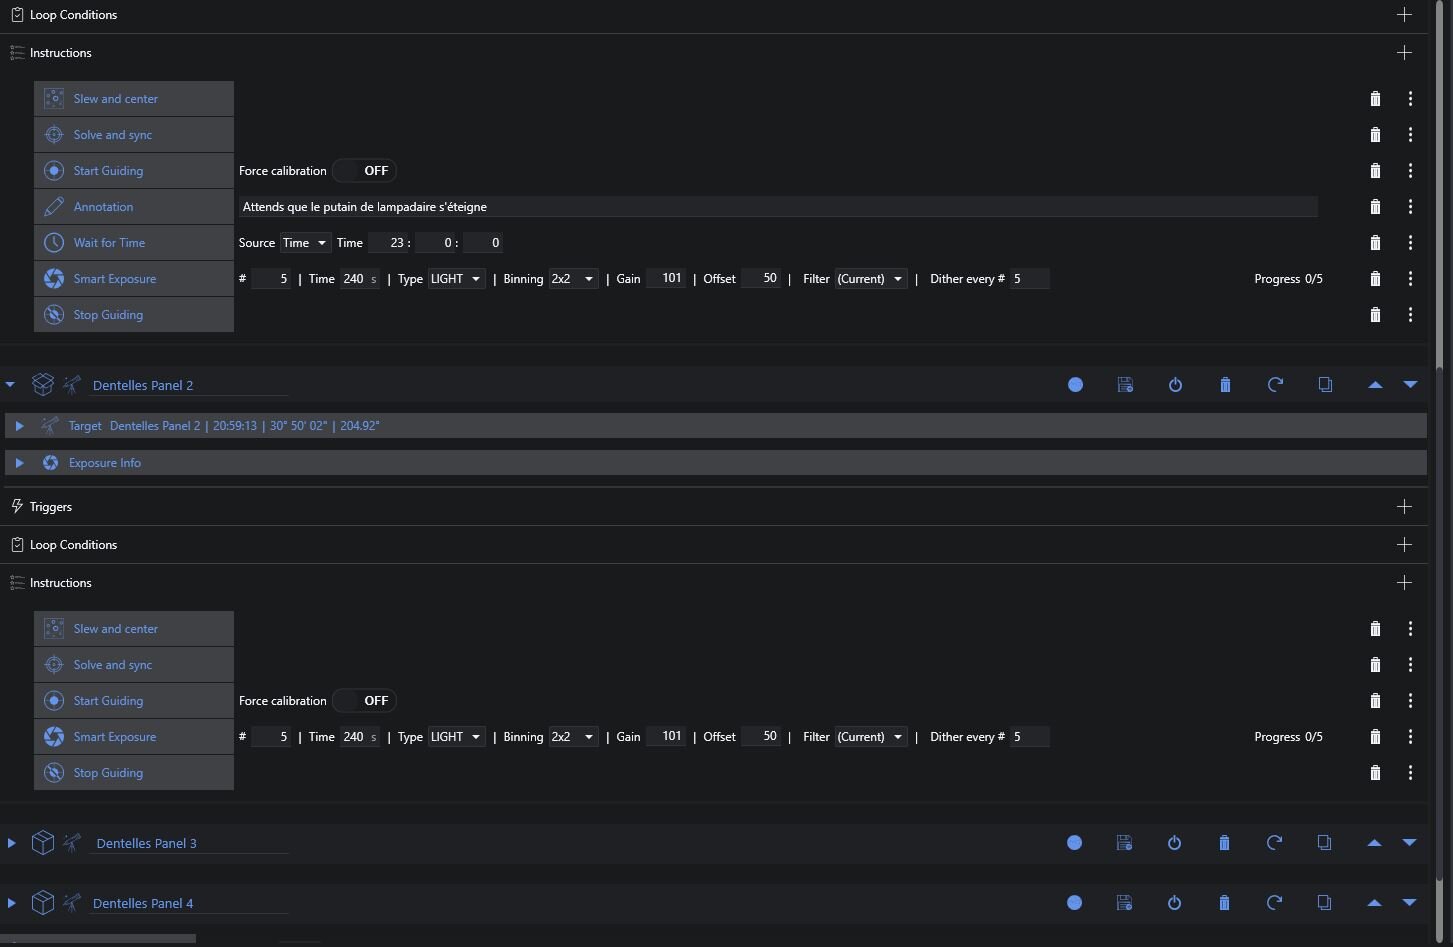The image size is (1453, 947).
Task: Open three-dot menu for Annotation instruction
Action: [x=1410, y=207]
